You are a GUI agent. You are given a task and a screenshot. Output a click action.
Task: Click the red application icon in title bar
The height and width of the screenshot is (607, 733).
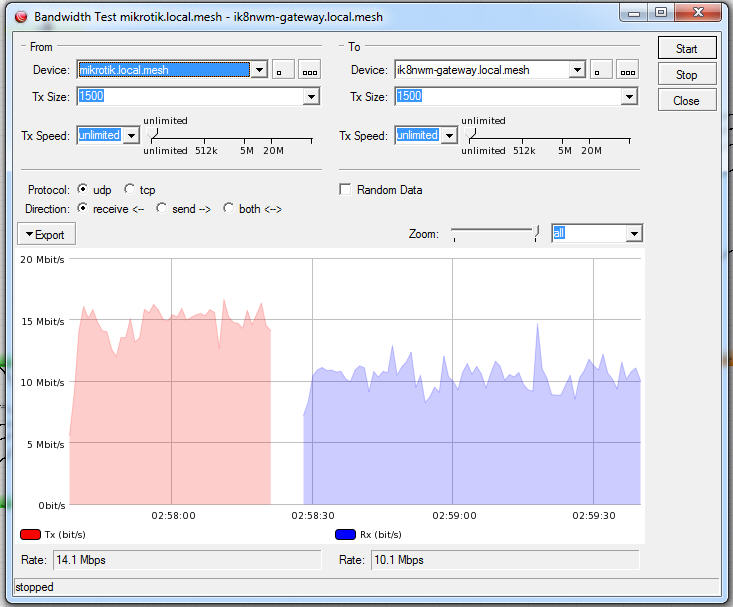coord(21,17)
